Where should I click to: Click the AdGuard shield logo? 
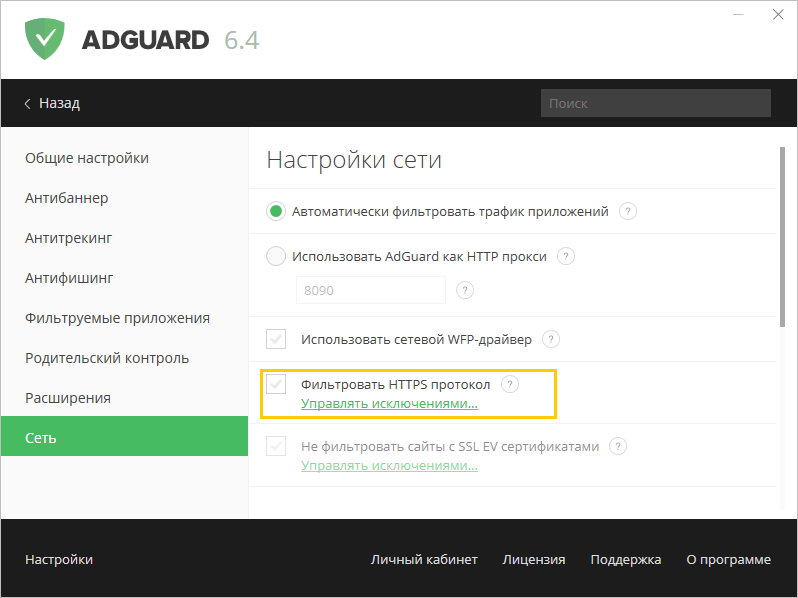[x=45, y=39]
